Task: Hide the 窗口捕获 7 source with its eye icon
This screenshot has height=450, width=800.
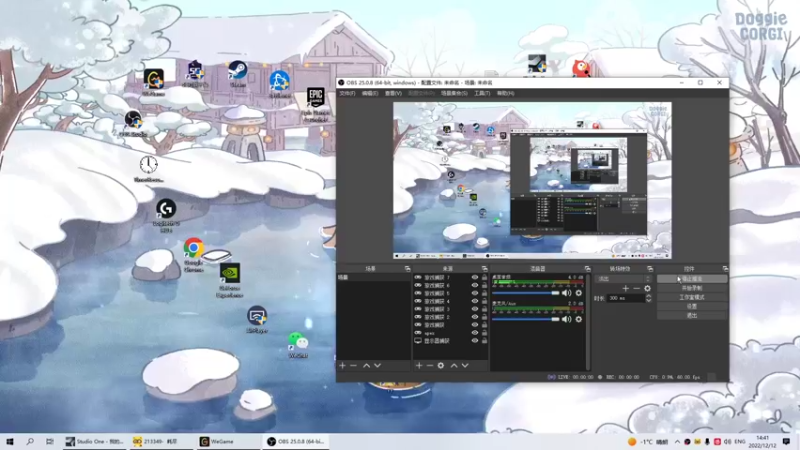Action: 475,278
